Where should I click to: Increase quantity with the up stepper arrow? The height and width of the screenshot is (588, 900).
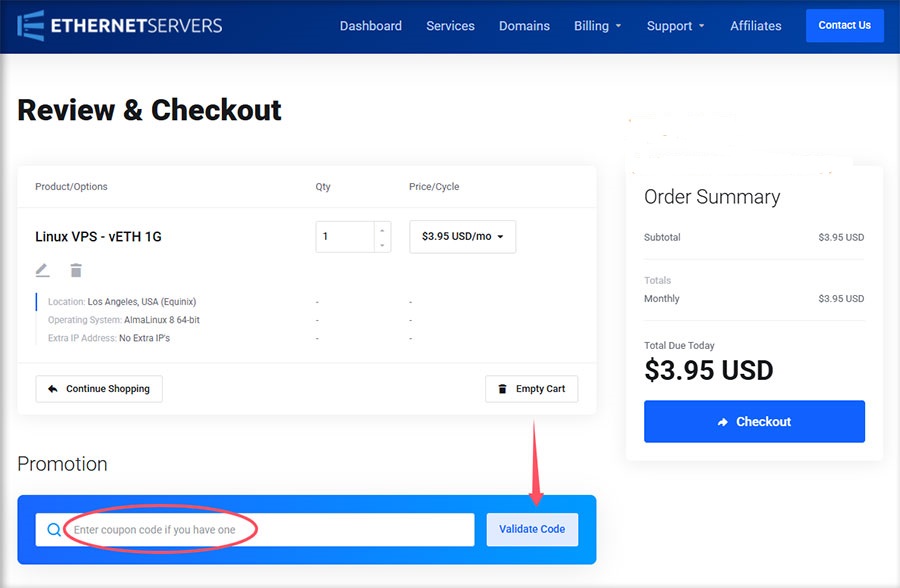[381, 229]
